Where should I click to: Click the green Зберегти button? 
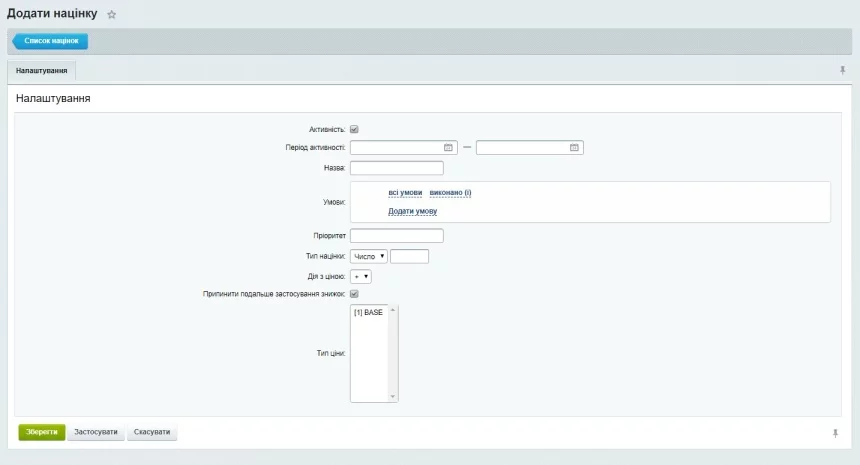click(42, 433)
